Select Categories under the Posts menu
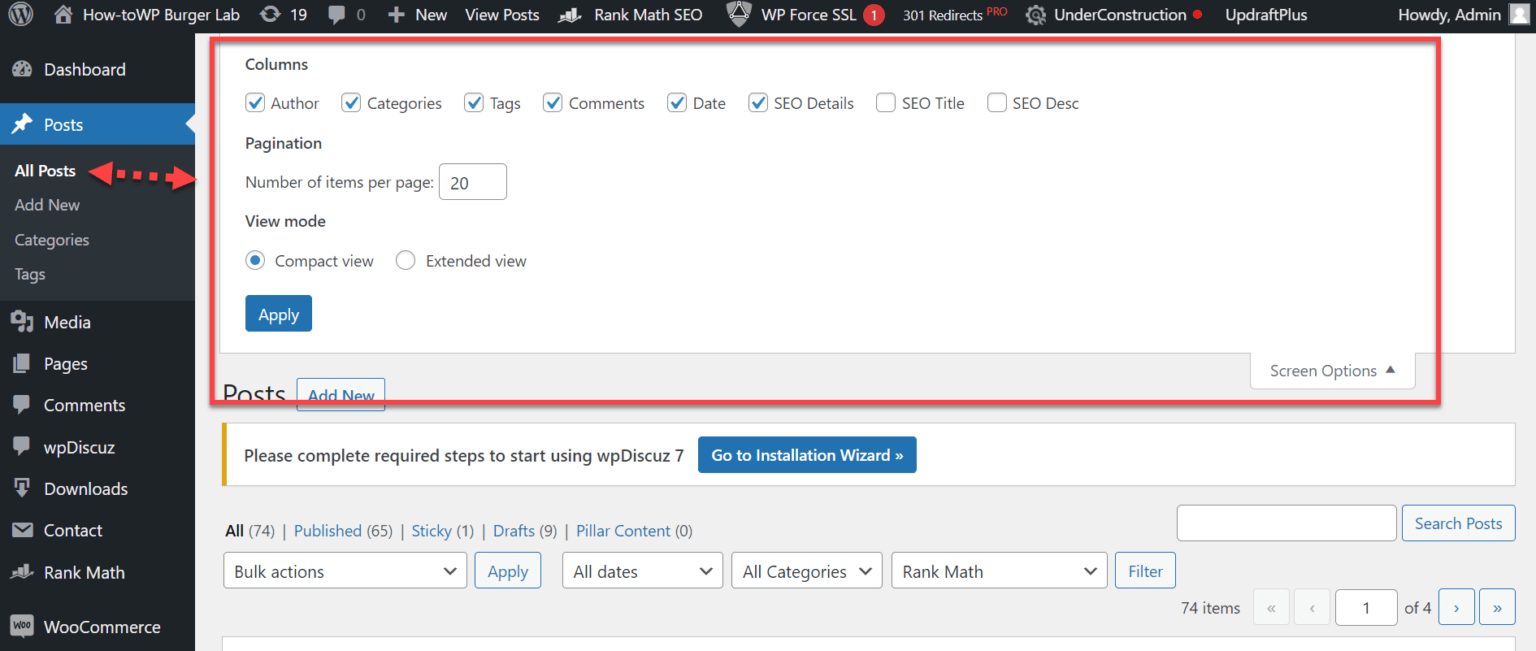 (x=51, y=239)
